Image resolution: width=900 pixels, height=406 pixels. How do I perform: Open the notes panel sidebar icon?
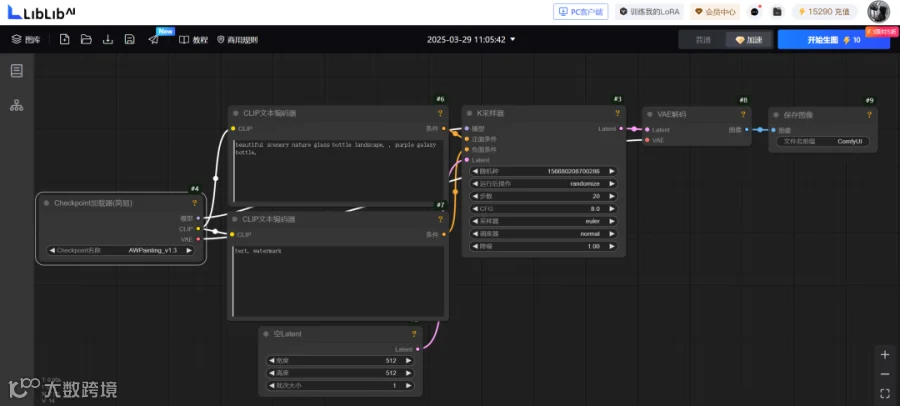17,71
